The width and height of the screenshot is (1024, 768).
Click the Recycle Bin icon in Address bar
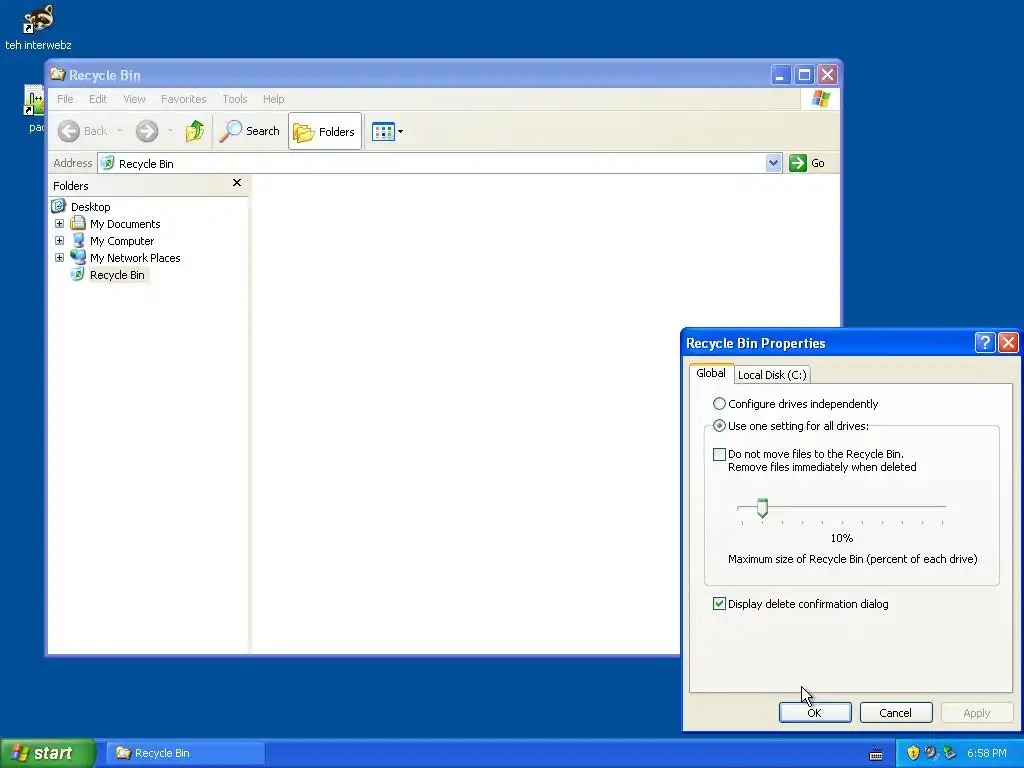108,163
